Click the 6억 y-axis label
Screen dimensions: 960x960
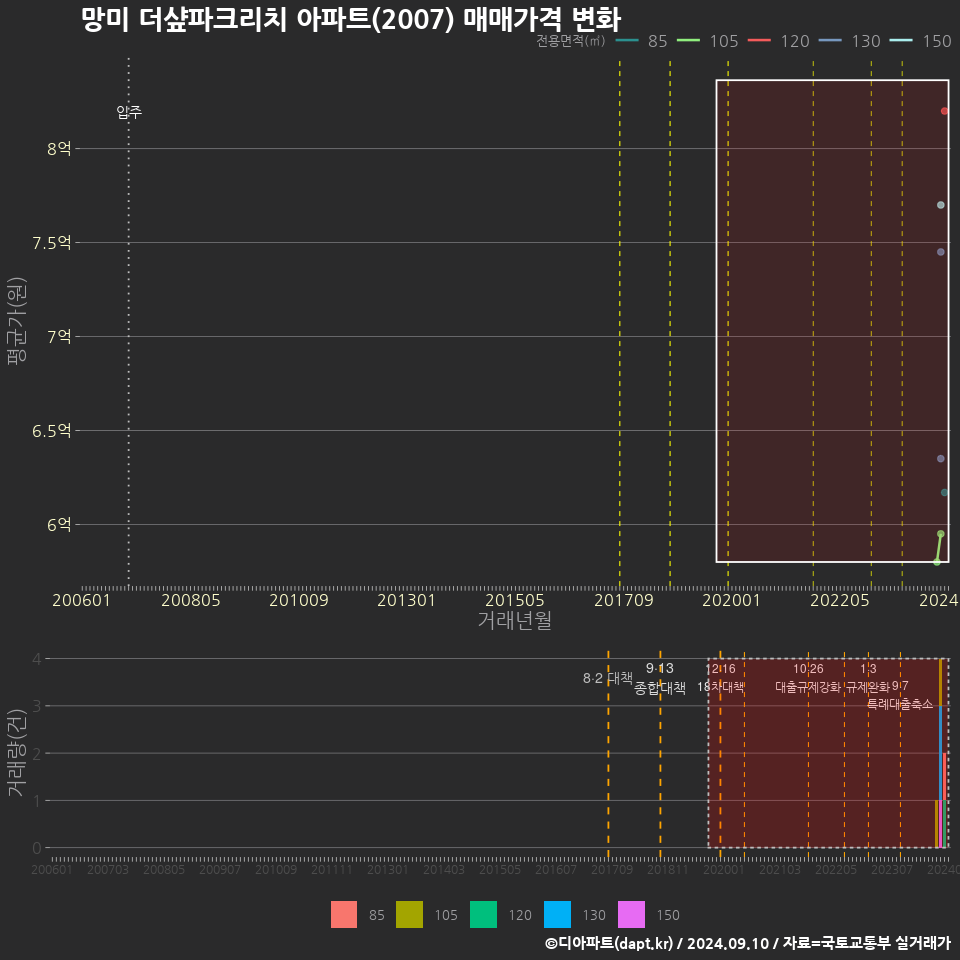point(59,525)
